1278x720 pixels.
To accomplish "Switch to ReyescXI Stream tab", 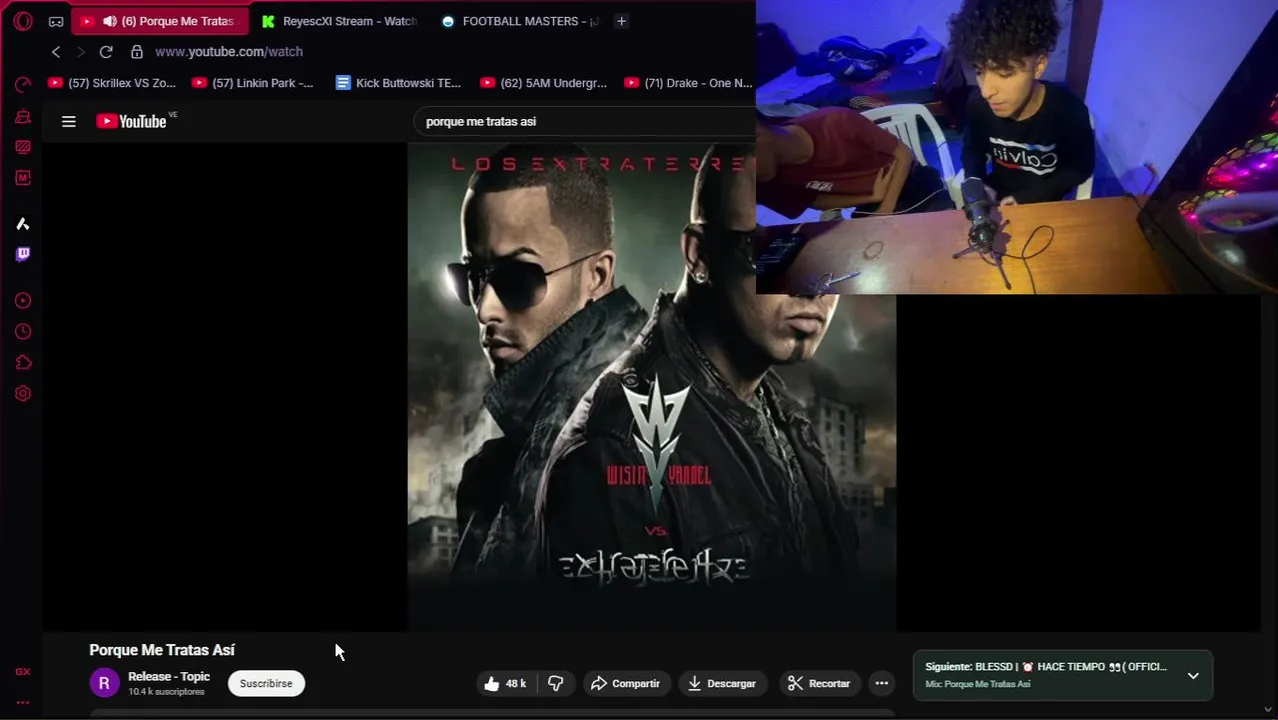I will click(x=340, y=21).
